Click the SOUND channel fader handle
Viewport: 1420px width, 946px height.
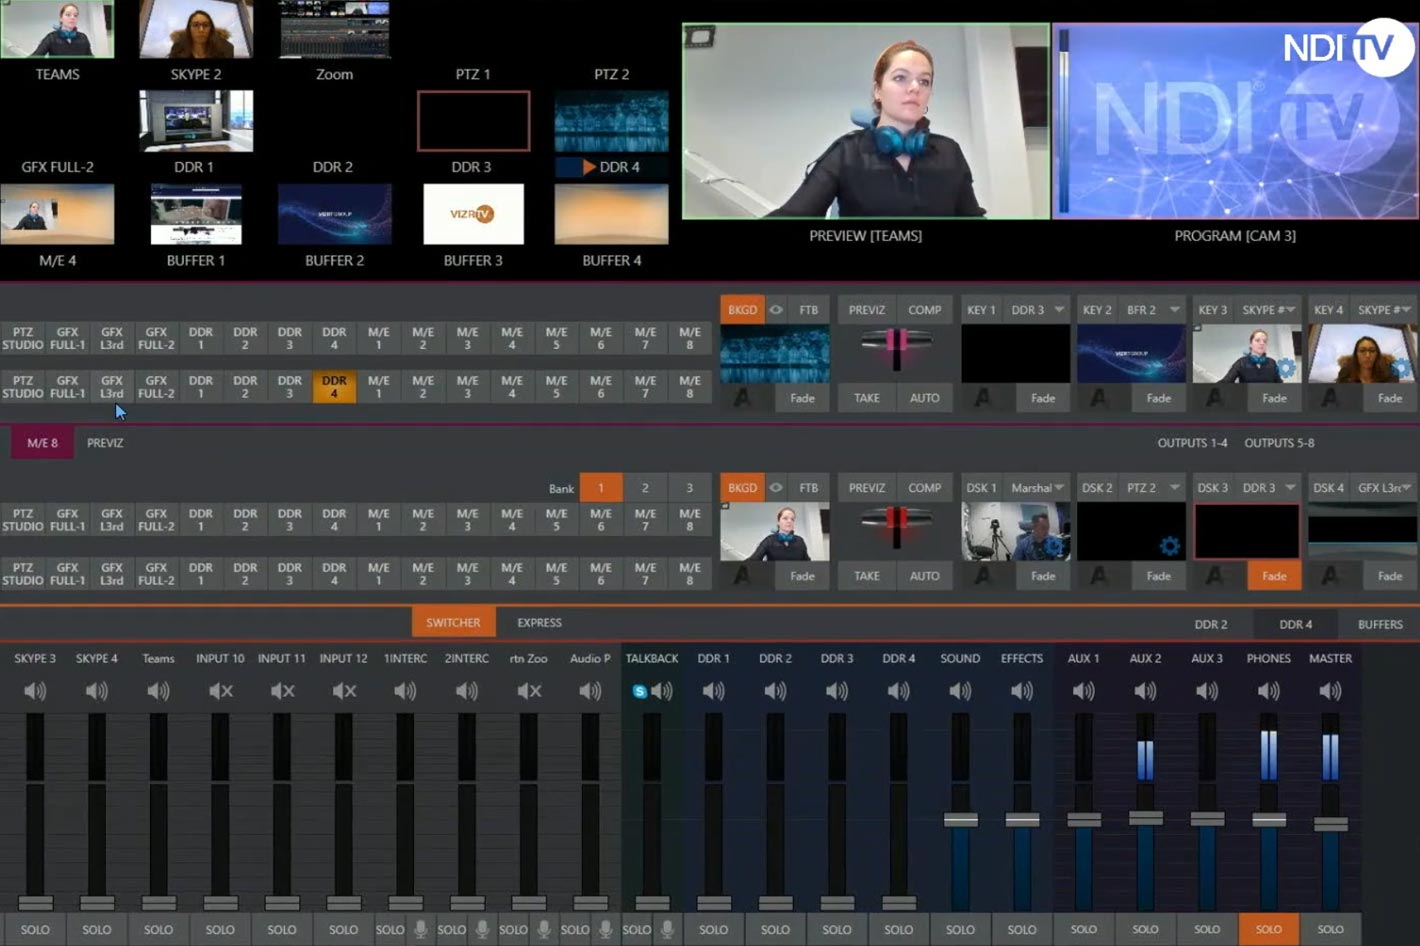[x=960, y=820]
